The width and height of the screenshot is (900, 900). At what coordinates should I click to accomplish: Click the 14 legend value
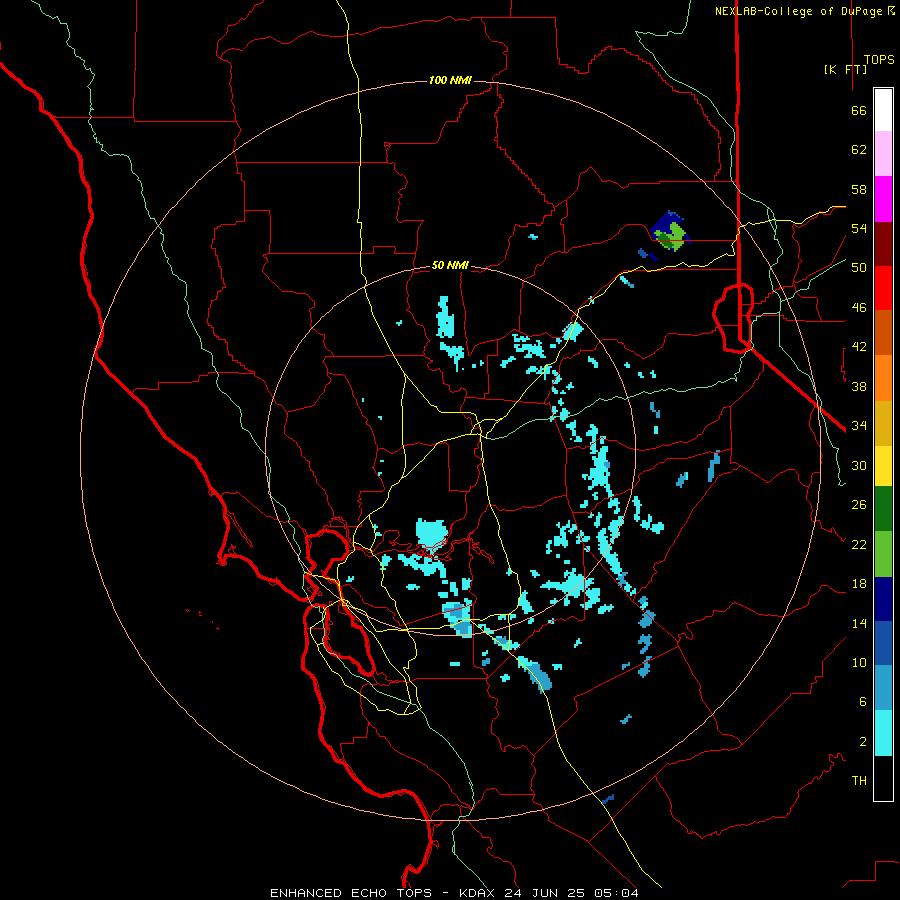(x=859, y=623)
